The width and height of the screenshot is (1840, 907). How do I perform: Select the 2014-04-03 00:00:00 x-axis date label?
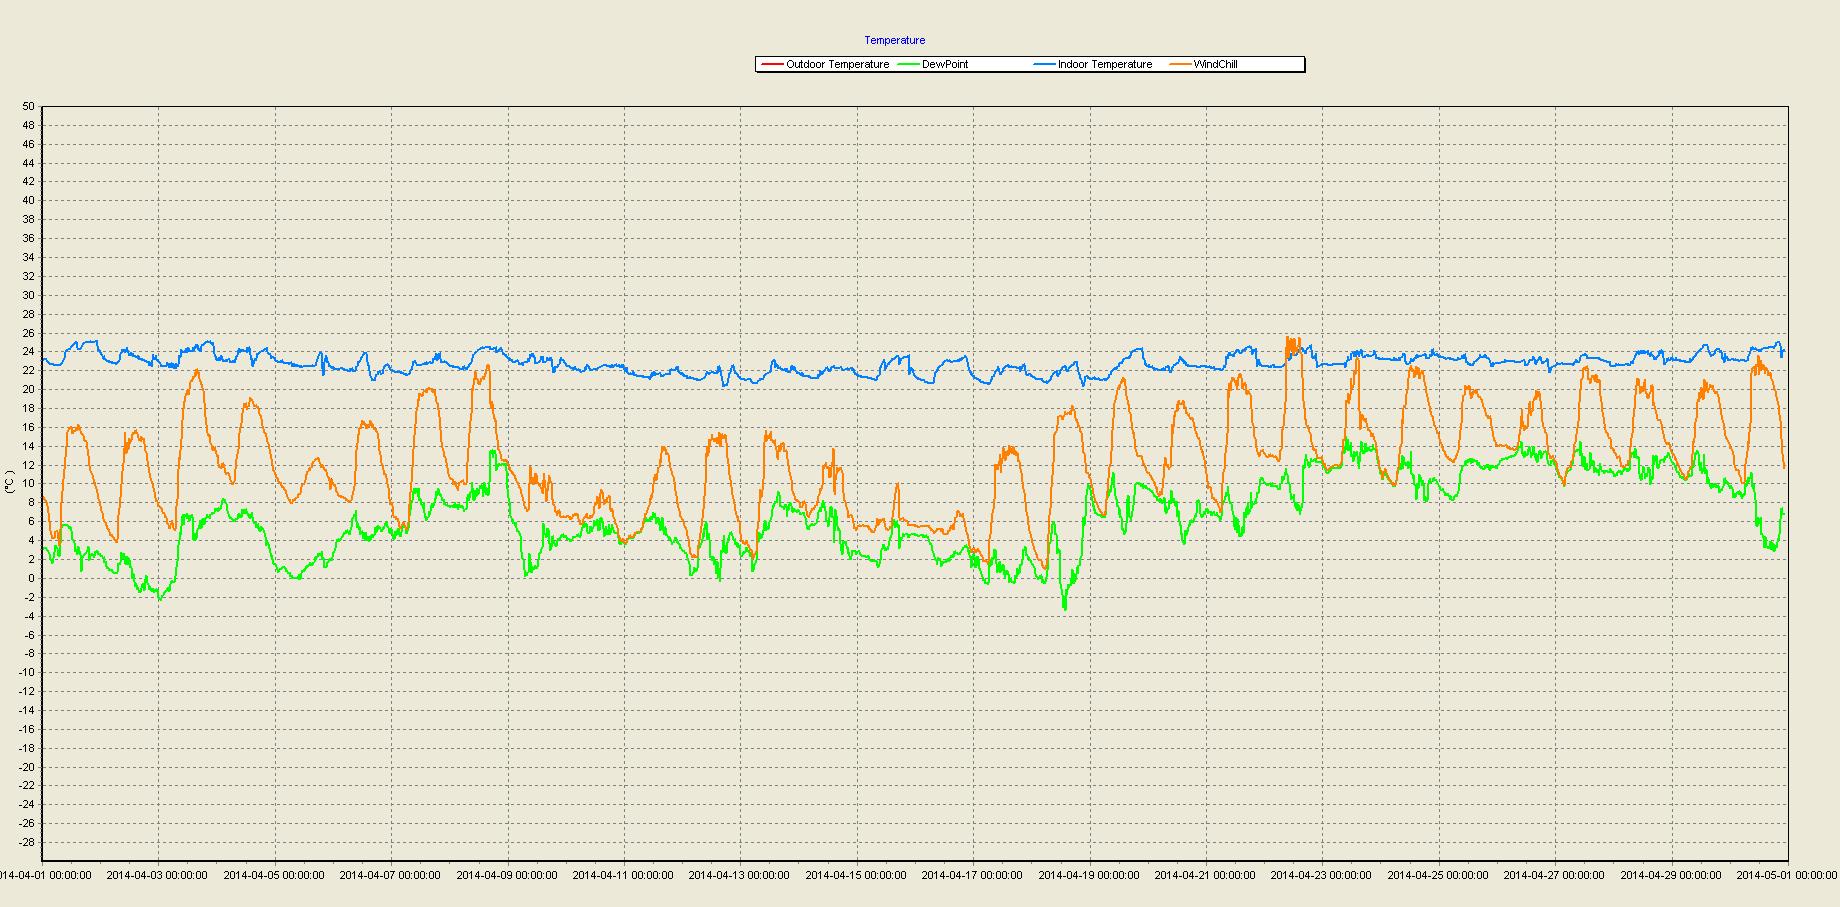[x=157, y=875]
